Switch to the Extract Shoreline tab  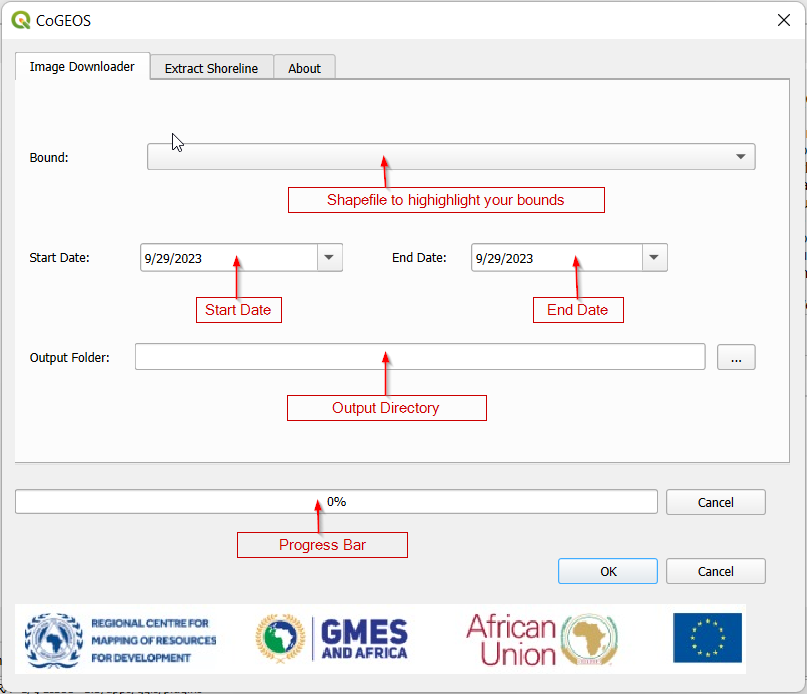click(212, 68)
